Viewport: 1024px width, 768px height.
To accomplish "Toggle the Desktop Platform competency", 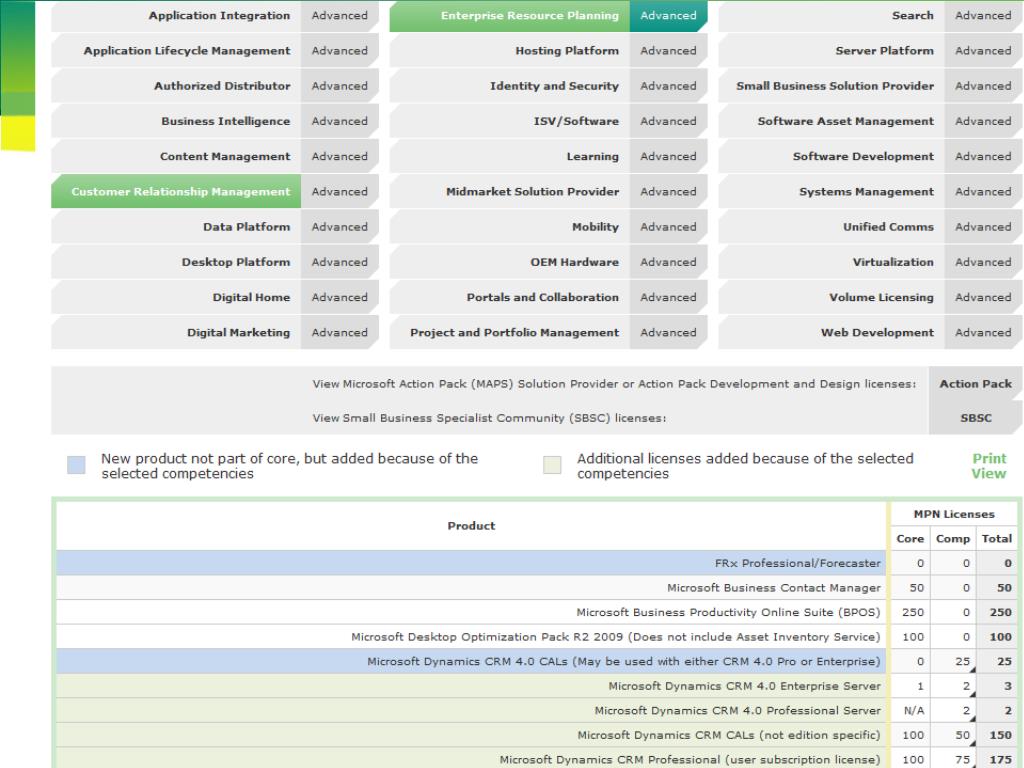I will (176, 263).
